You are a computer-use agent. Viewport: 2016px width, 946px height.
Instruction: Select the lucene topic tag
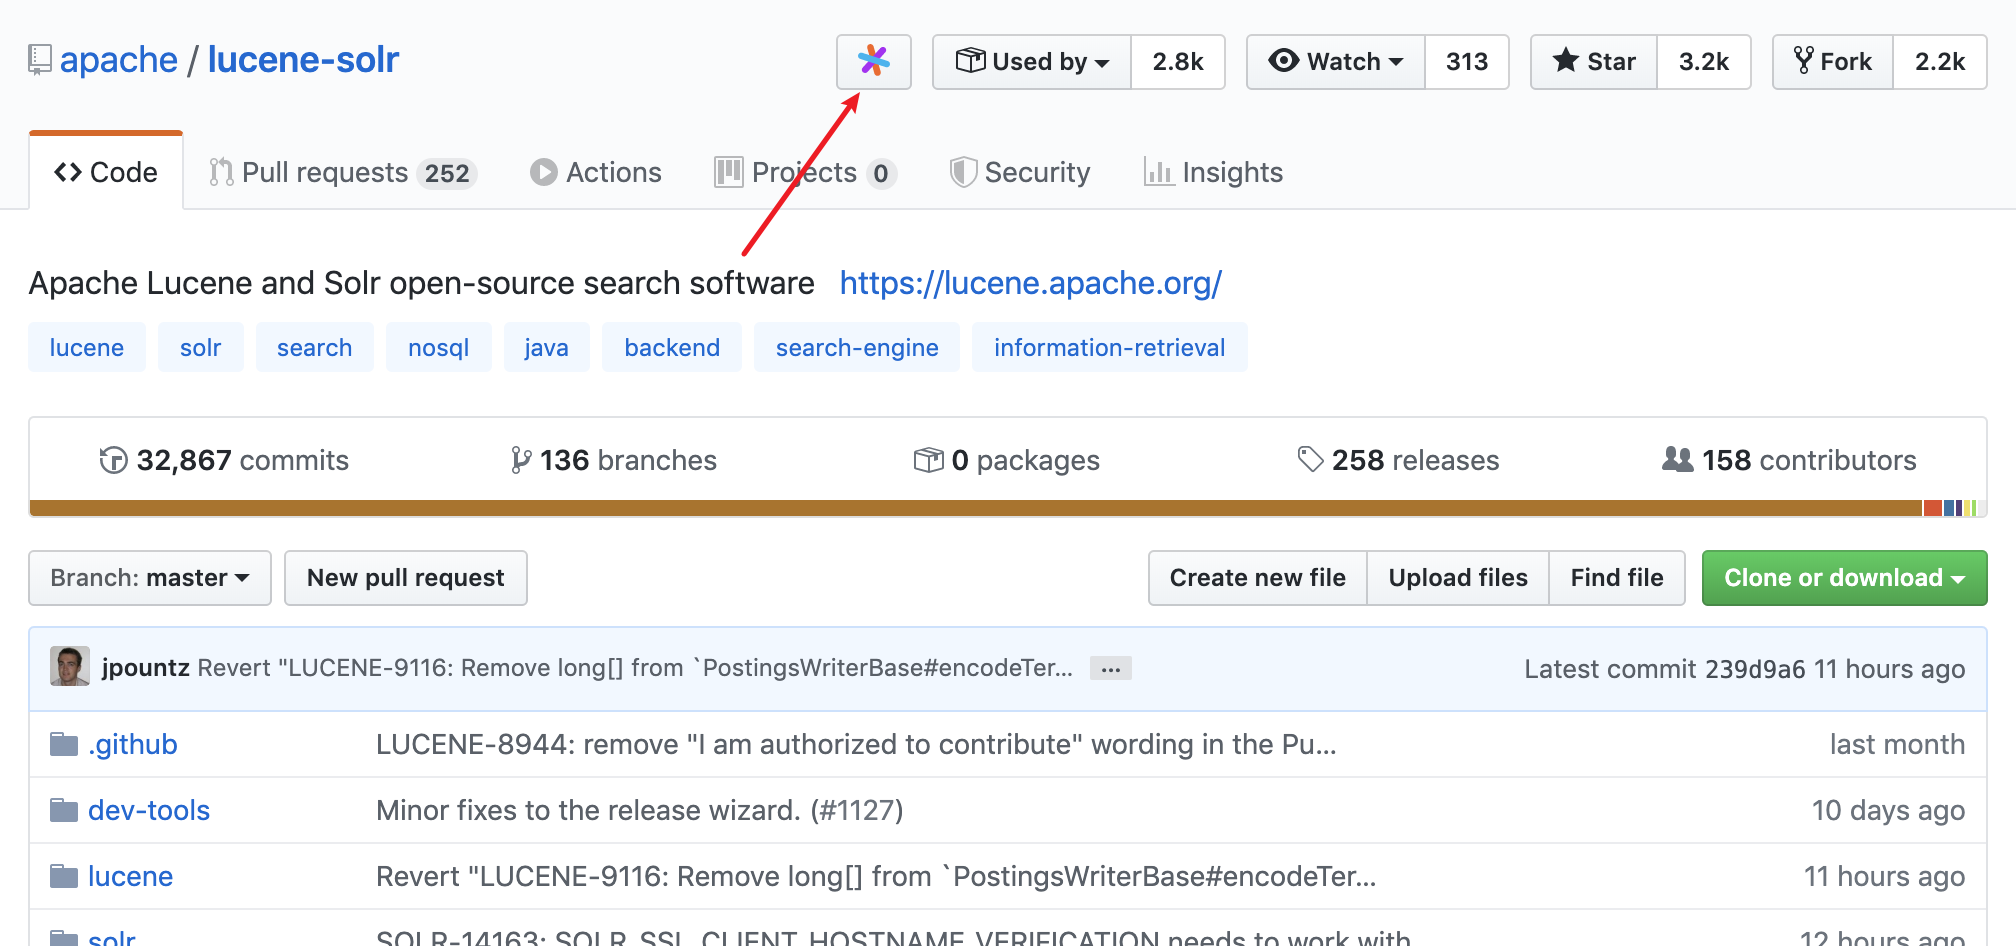click(x=87, y=347)
